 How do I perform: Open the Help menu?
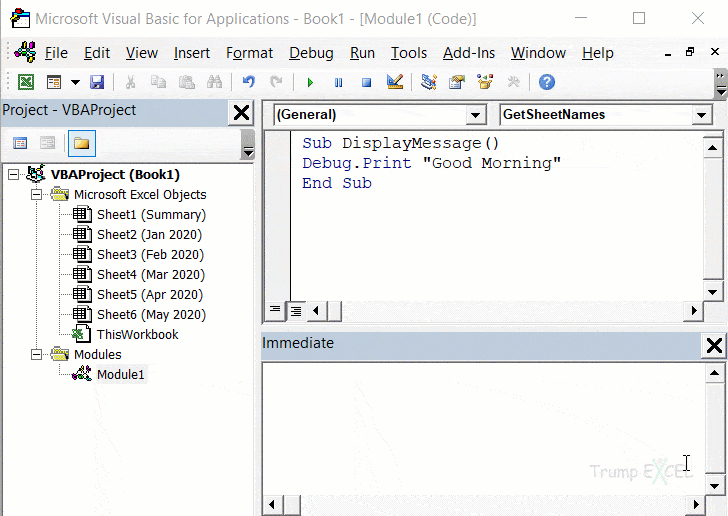(598, 53)
